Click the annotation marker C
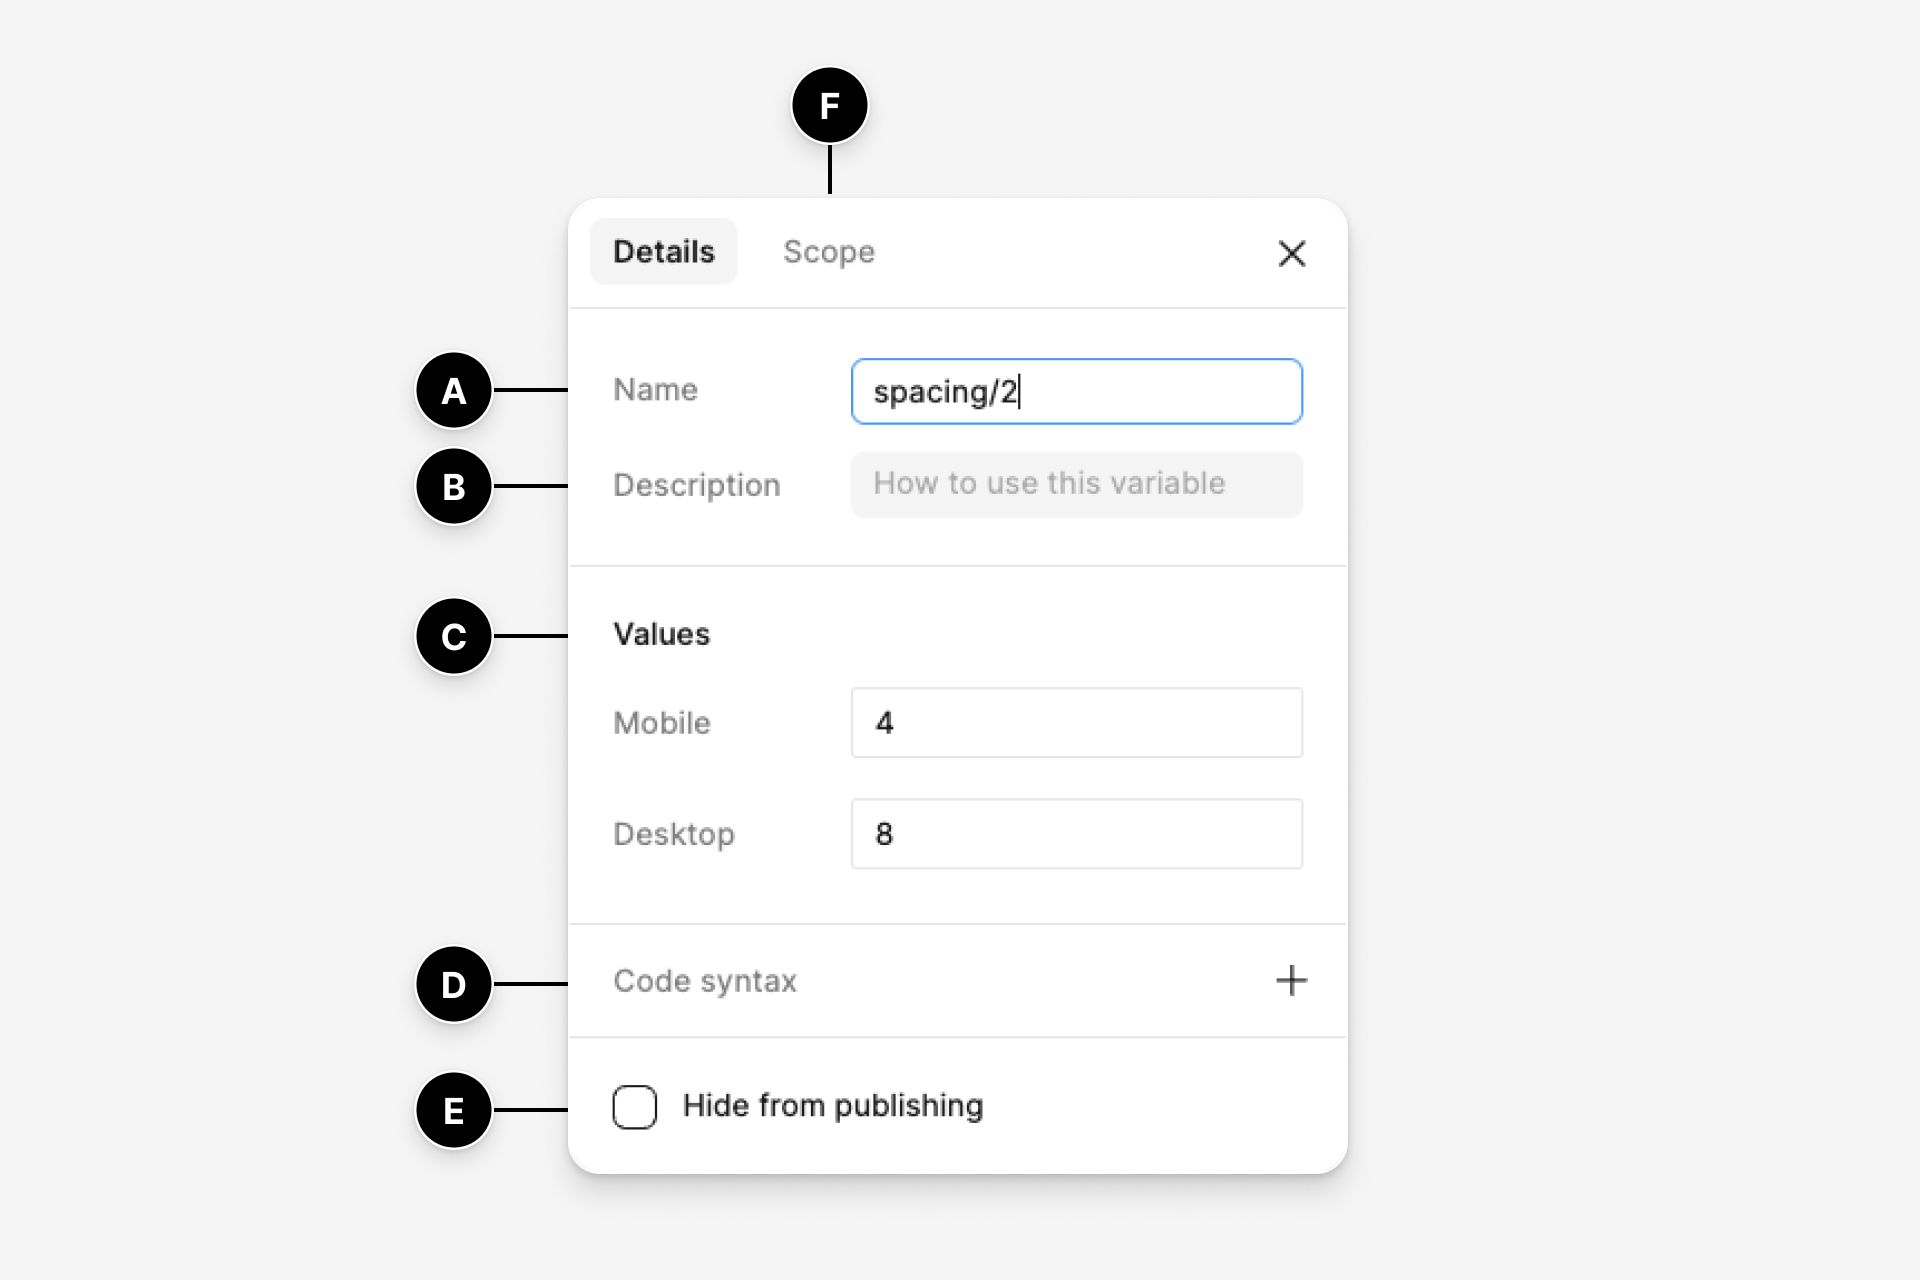1920x1280 pixels. pos(454,636)
